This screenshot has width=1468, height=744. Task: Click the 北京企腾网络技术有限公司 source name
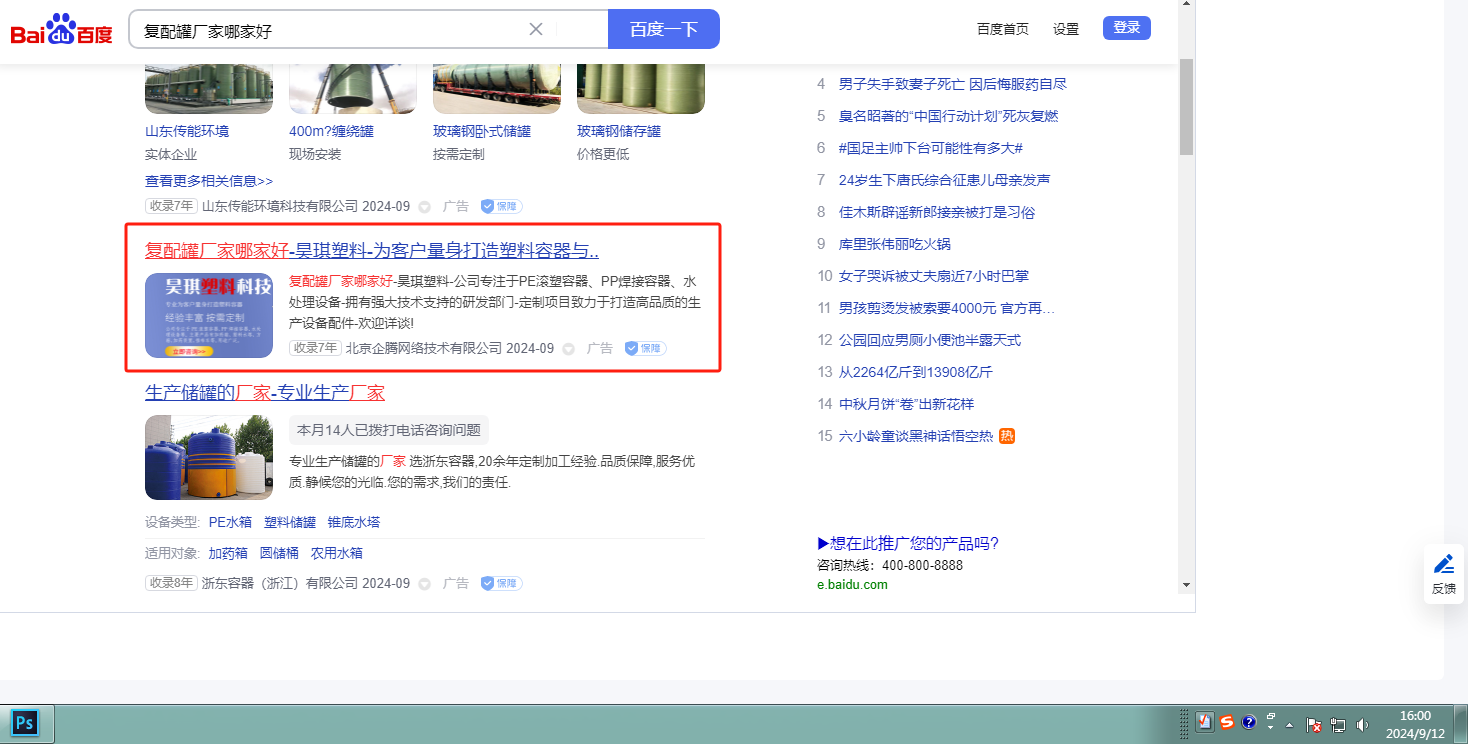(424, 348)
